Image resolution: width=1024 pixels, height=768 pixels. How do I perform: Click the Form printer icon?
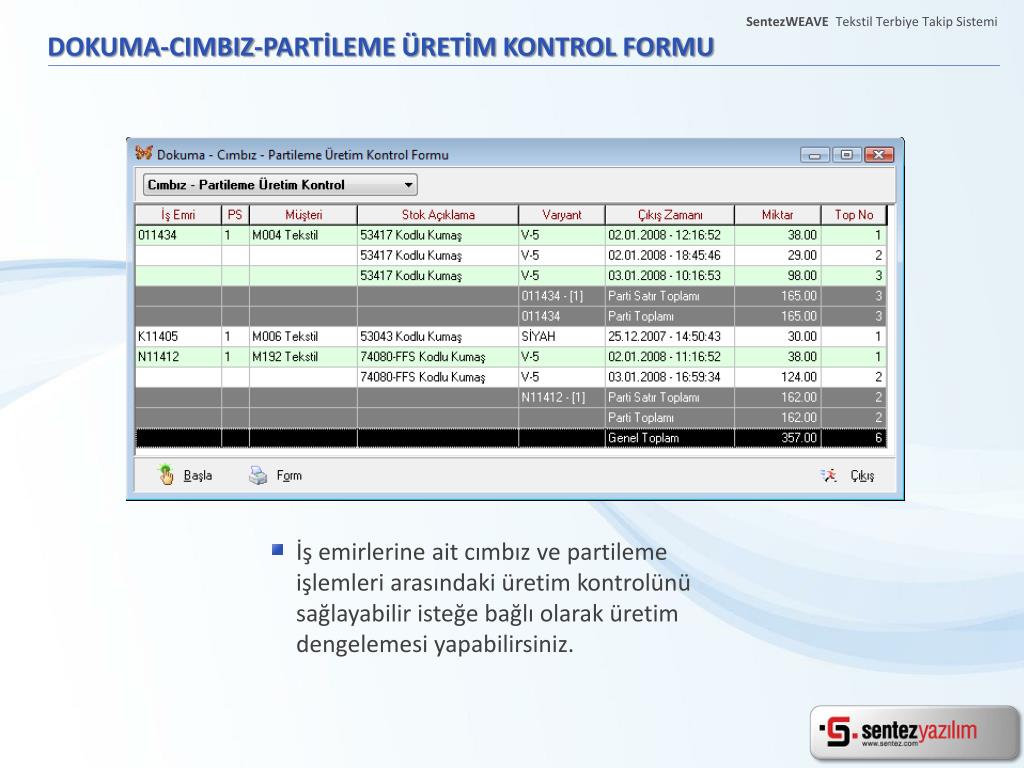click(x=258, y=475)
